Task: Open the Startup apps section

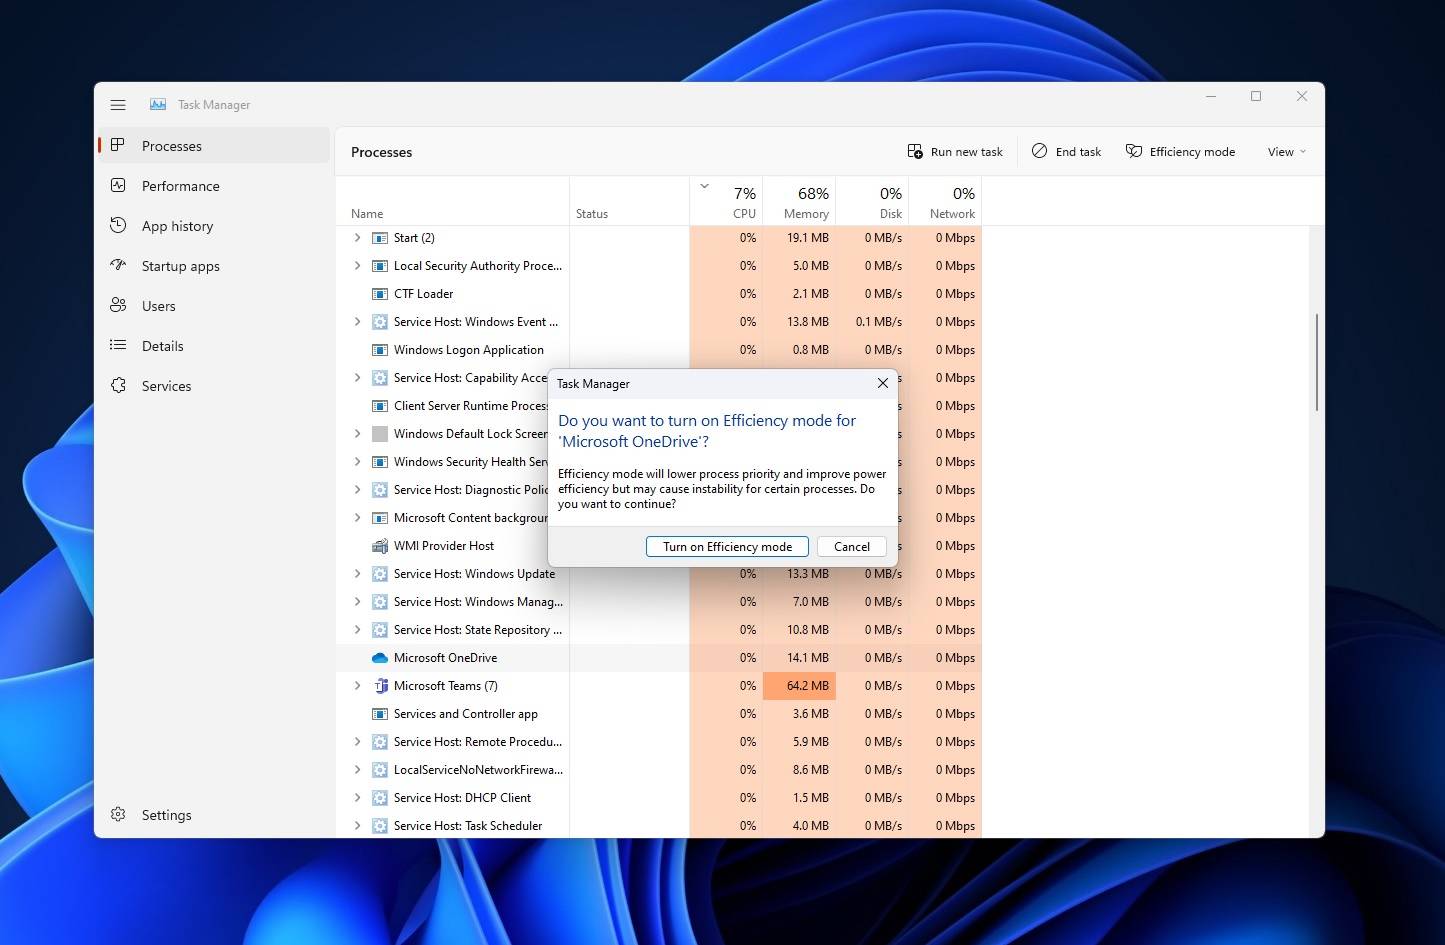Action: [118, 266]
